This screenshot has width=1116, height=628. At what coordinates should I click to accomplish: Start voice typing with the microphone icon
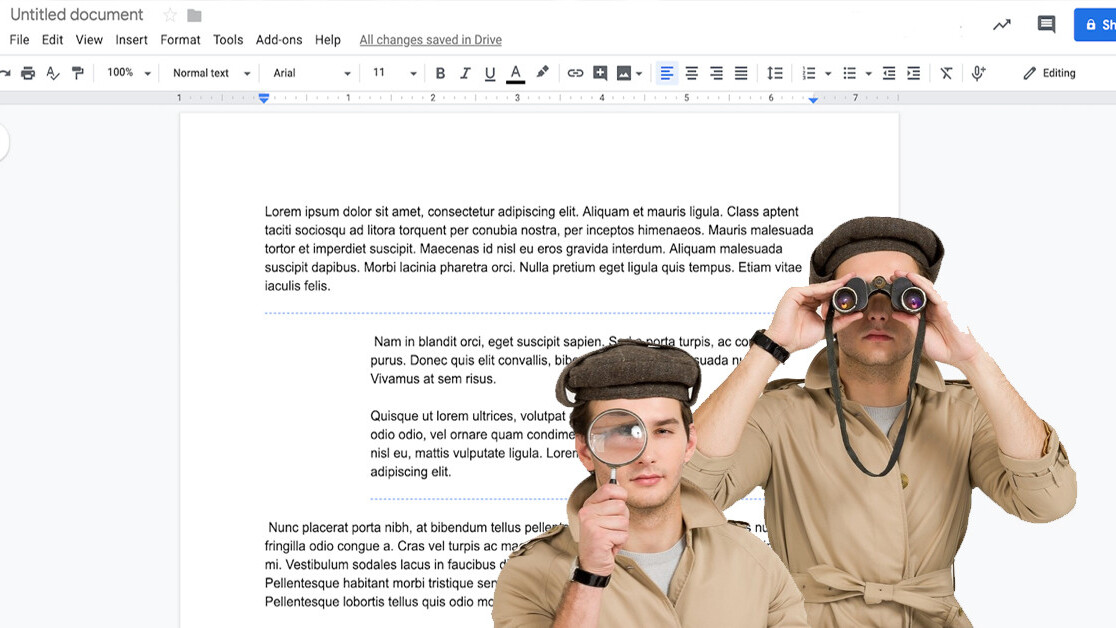[979, 73]
